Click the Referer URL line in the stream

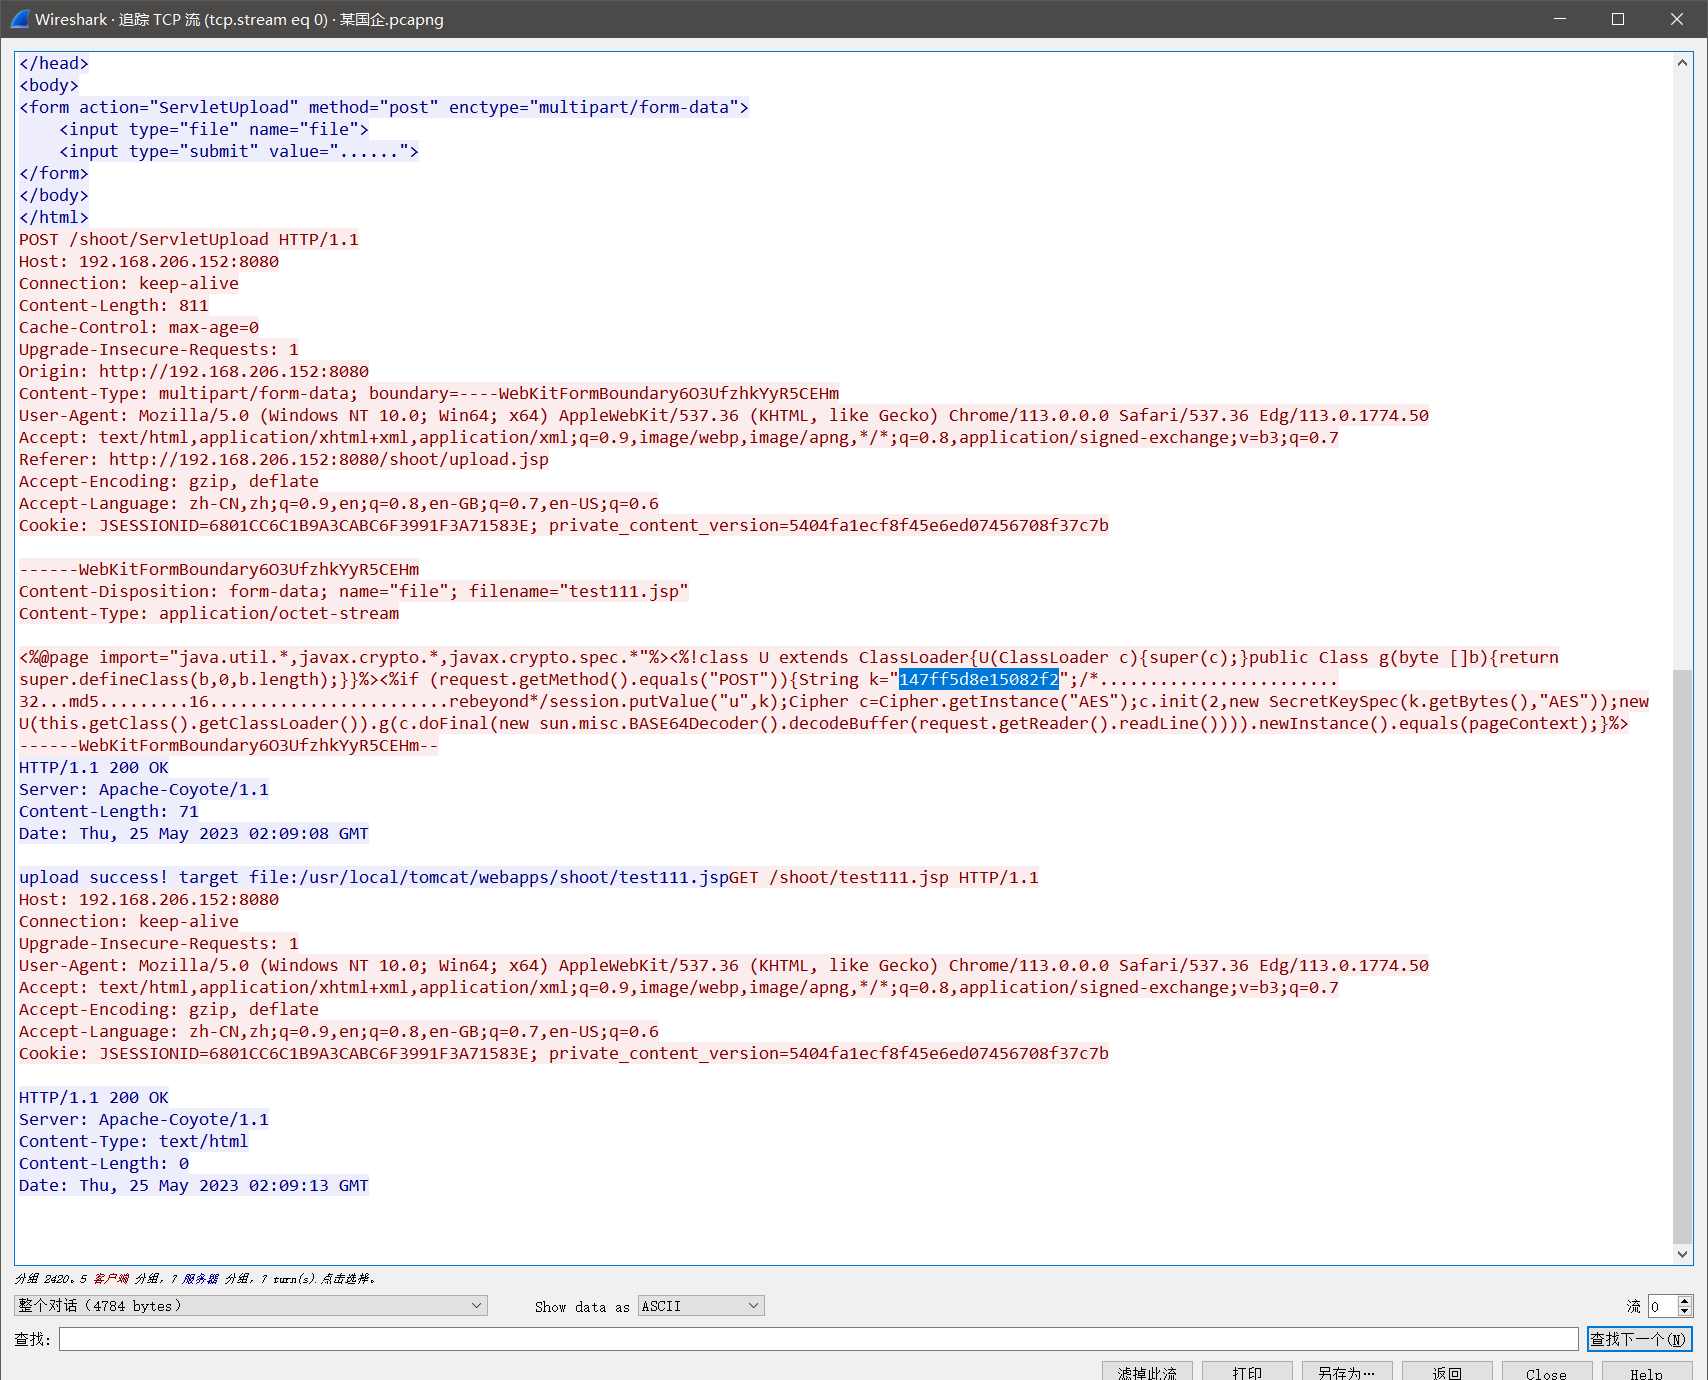coord(283,459)
